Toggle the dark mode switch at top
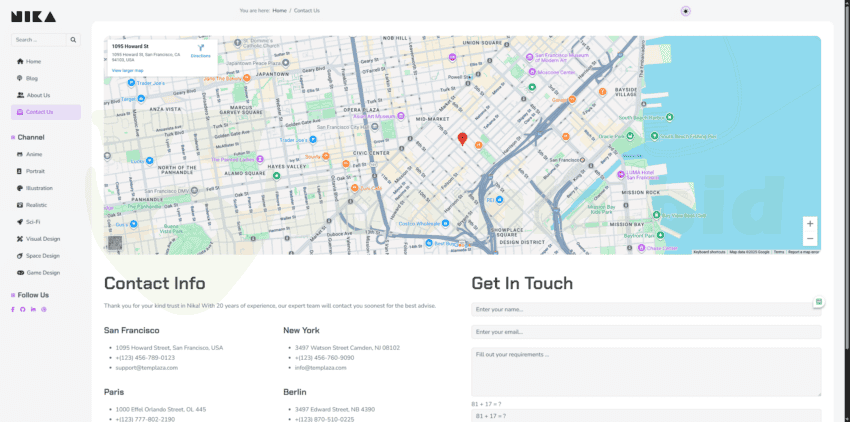 [x=685, y=10]
